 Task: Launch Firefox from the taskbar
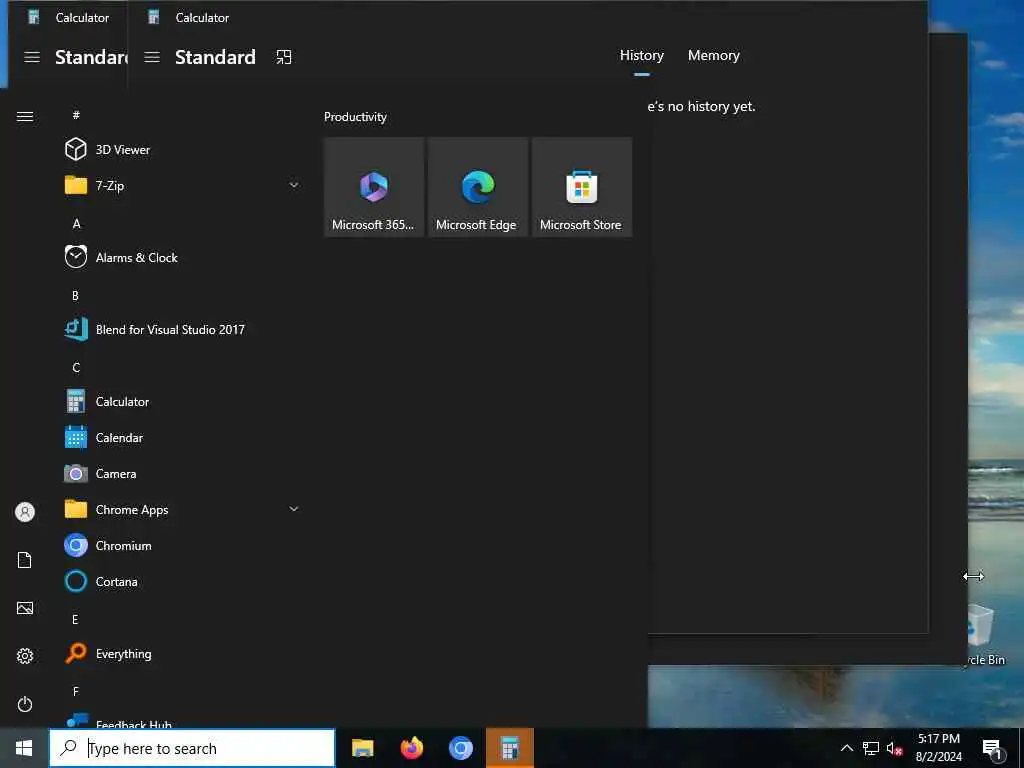[x=411, y=748]
